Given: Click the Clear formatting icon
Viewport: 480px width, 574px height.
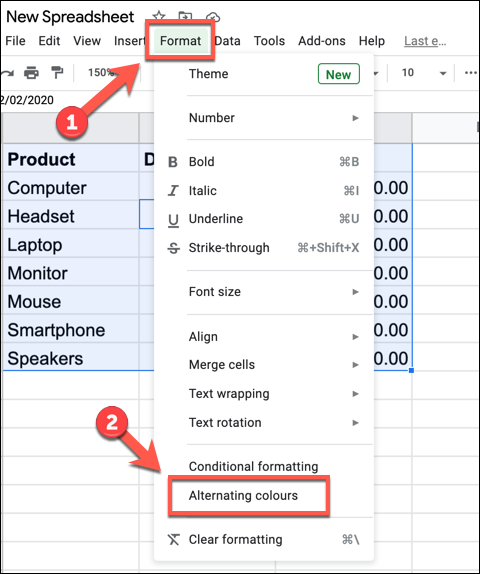Looking at the screenshot, I should point(174,540).
